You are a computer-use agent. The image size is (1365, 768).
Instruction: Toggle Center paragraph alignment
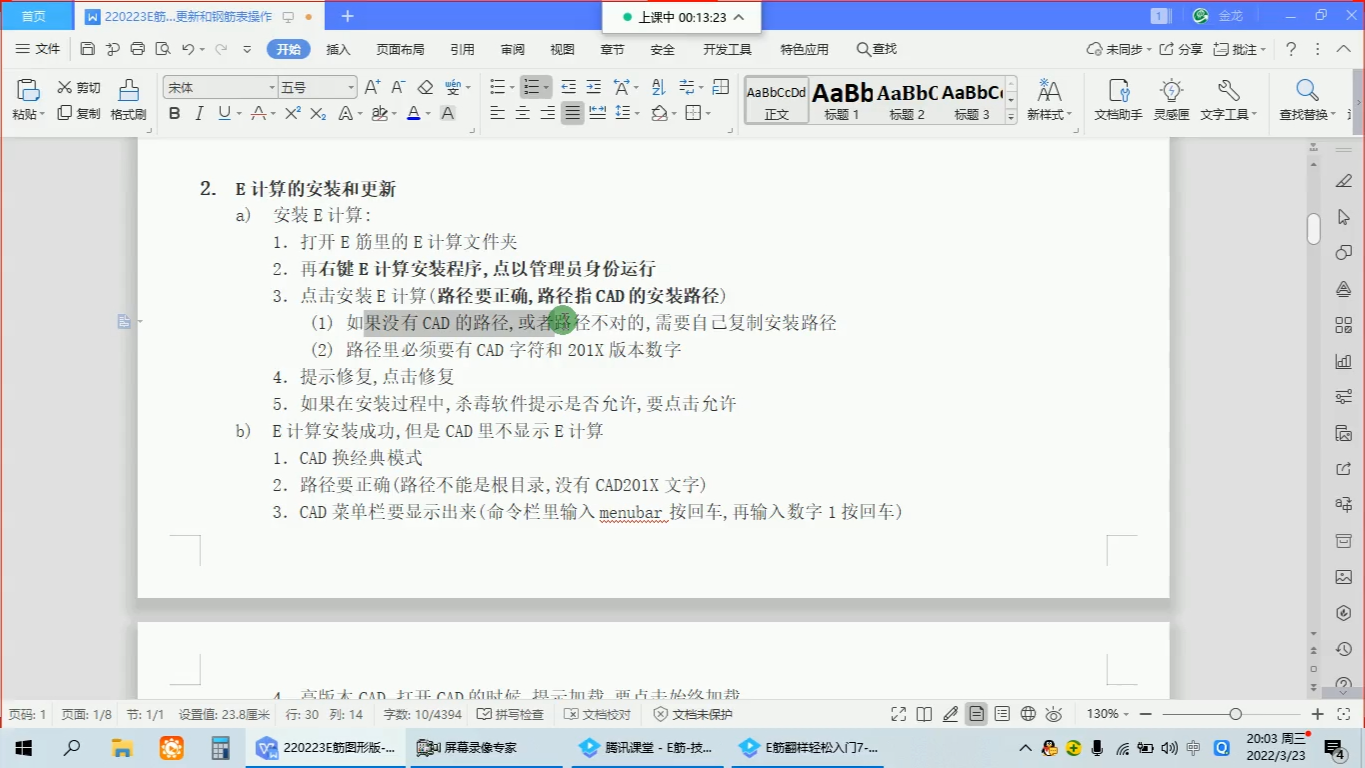pos(522,113)
